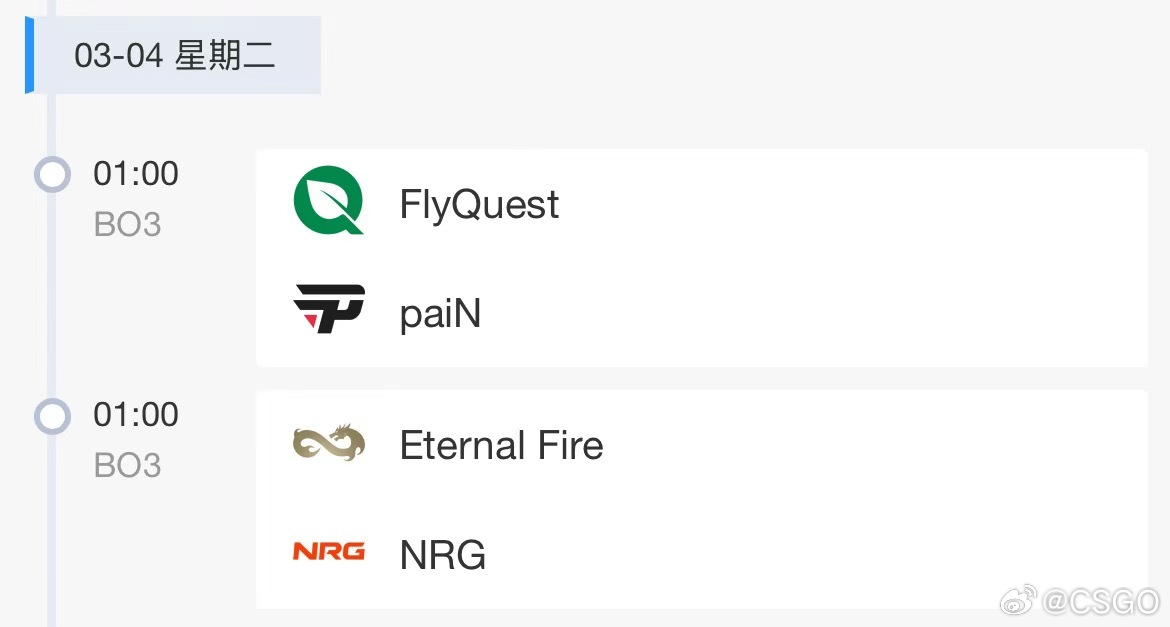Viewport: 1170px width, 627px height.
Task: Open the paiN team name
Action: click(x=440, y=313)
